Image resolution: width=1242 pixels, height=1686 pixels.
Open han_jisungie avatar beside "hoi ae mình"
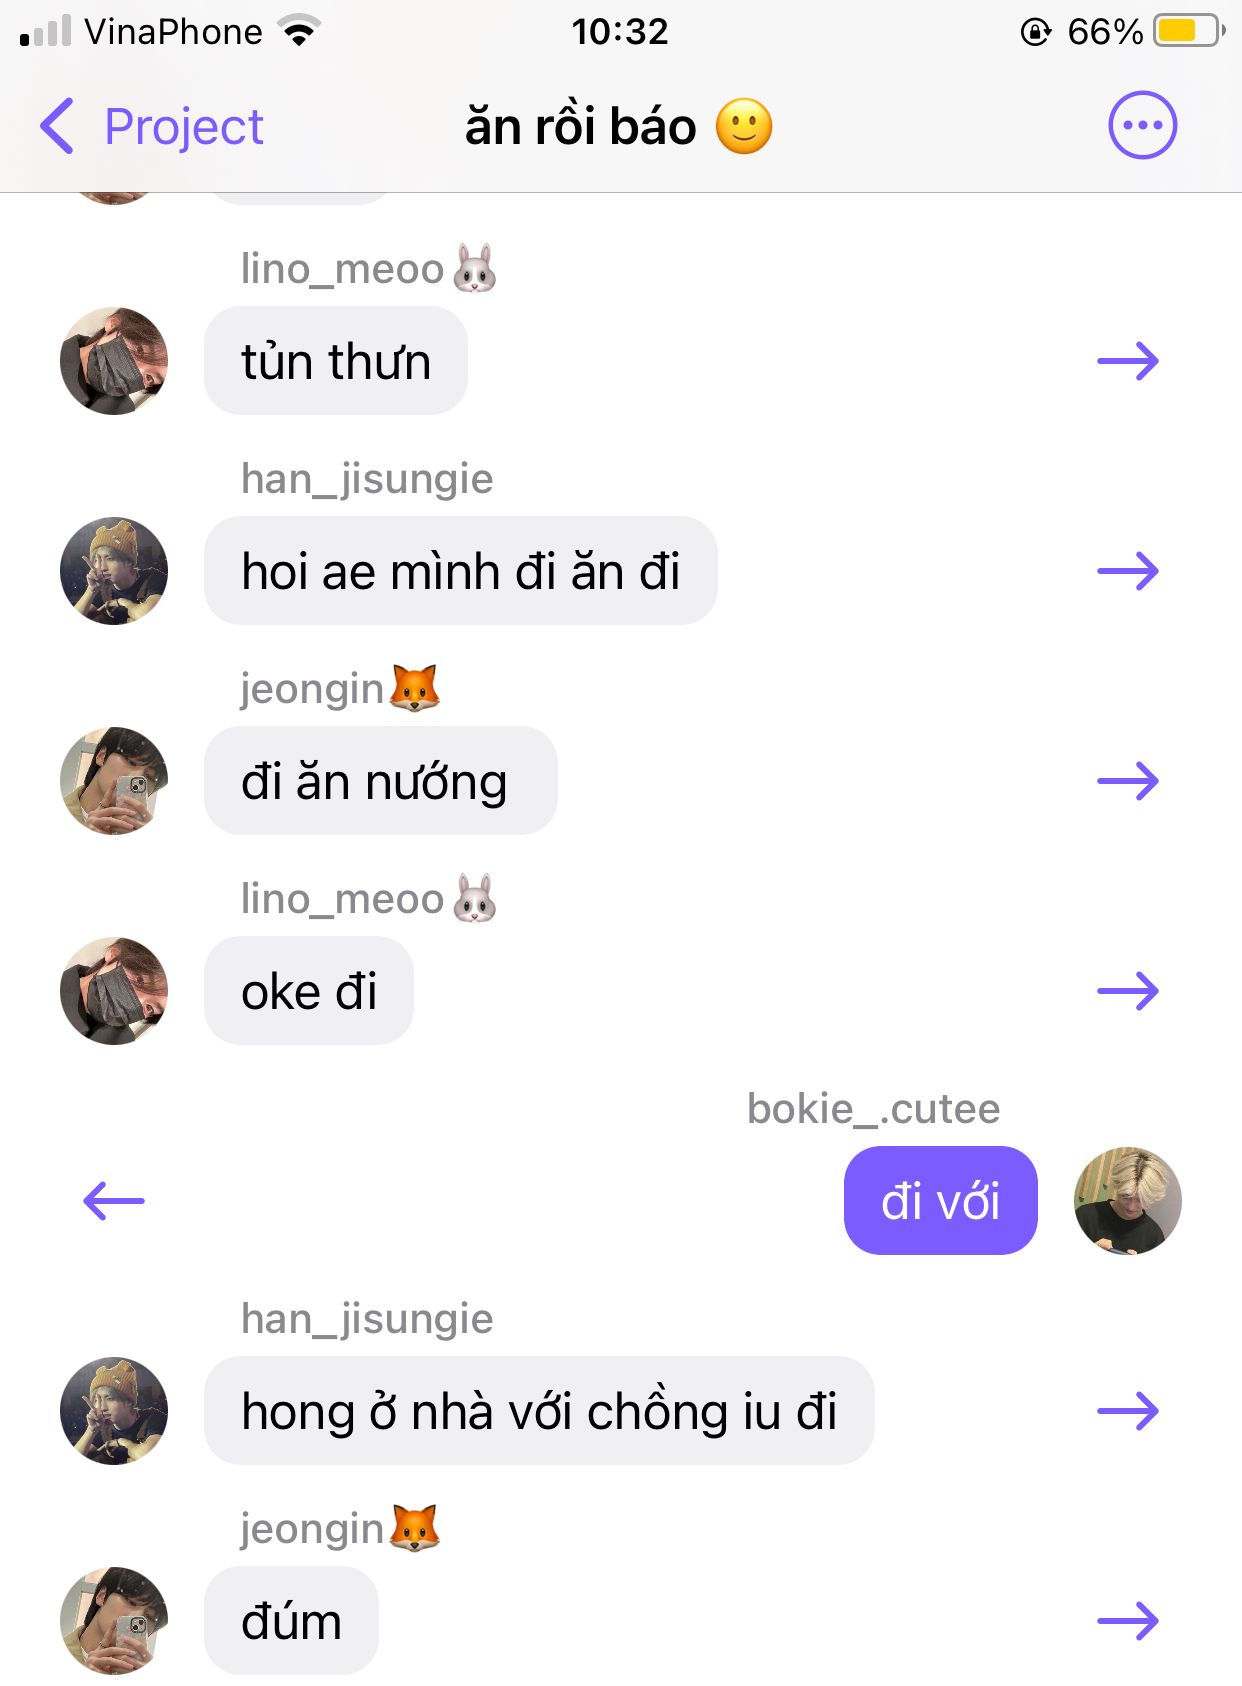pyautogui.click(x=114, y=571)
